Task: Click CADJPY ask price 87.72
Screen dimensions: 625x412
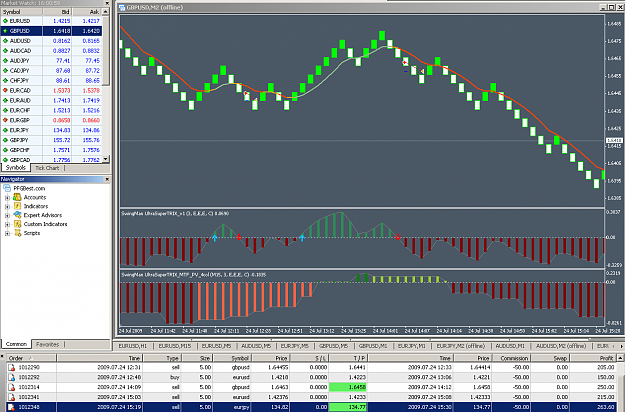Action: click(92, 71)
